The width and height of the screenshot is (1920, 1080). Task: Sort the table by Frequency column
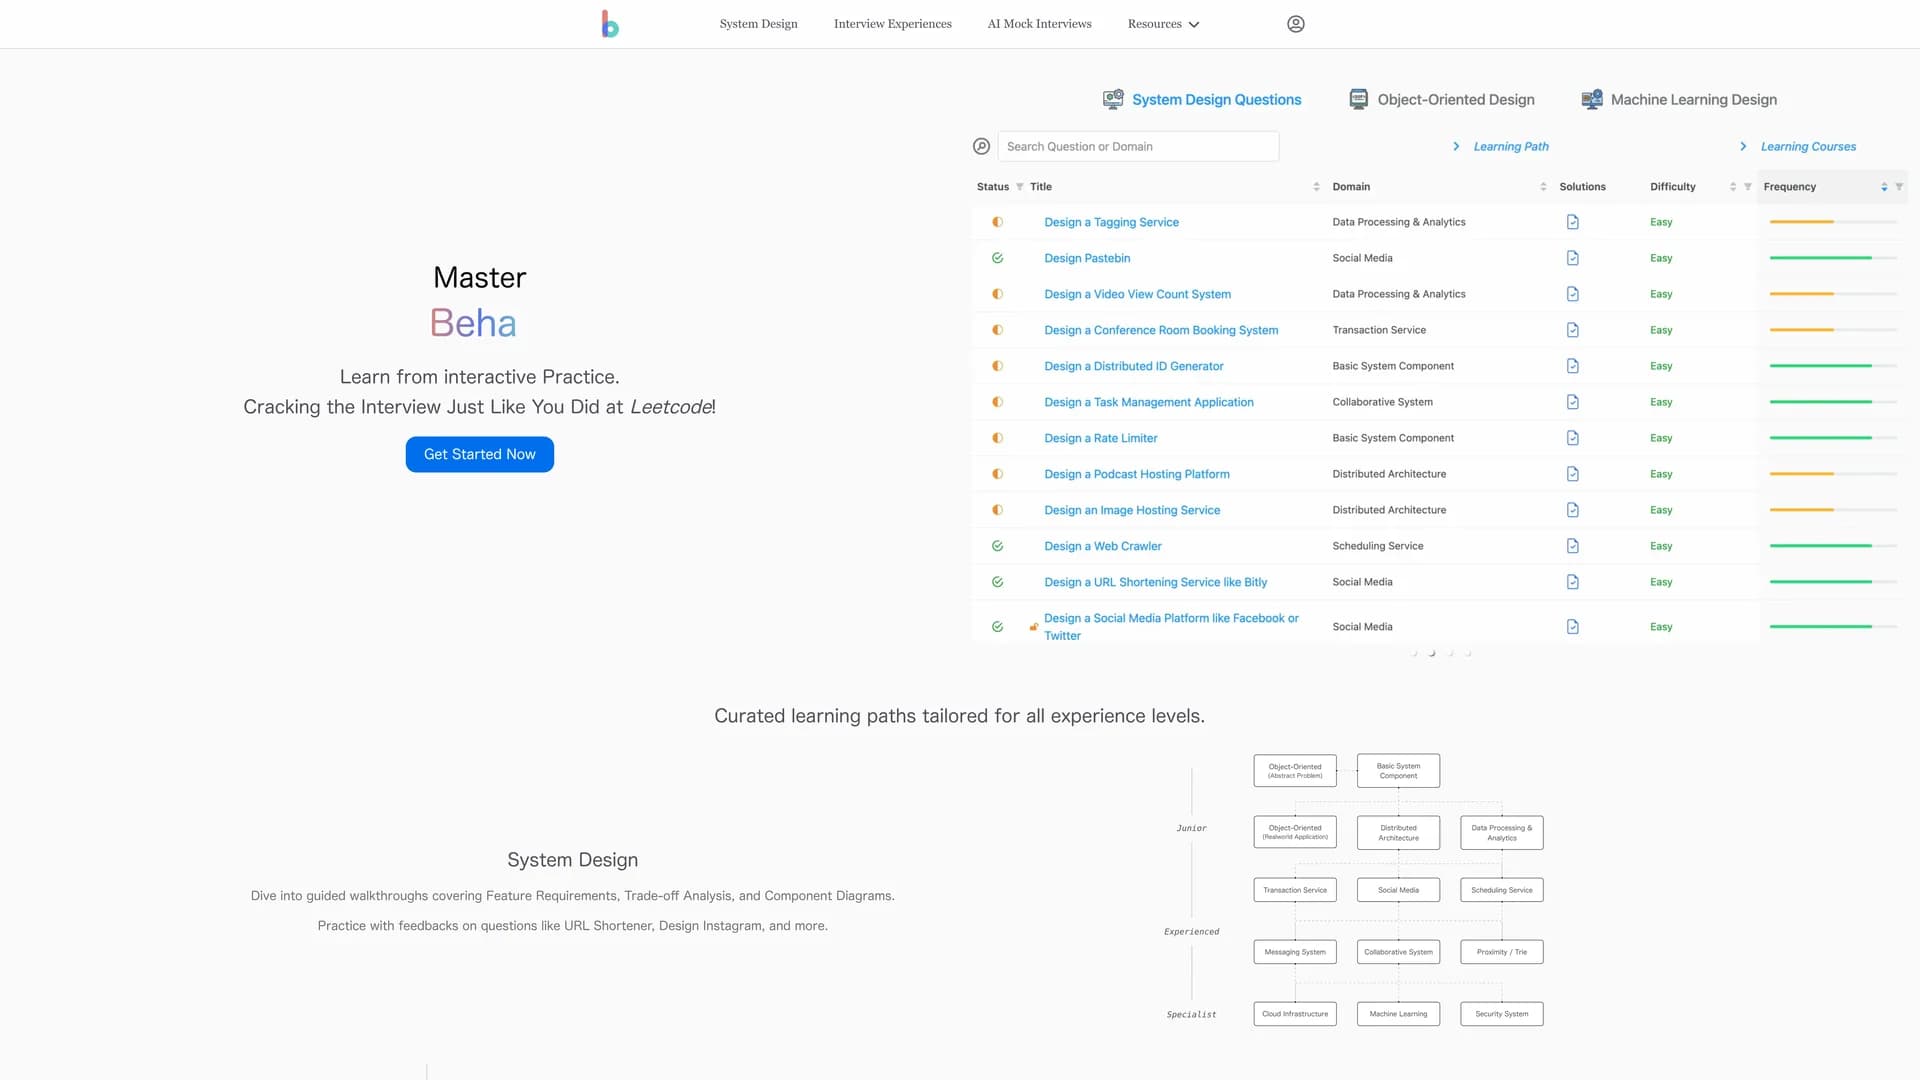[1884, 187]
